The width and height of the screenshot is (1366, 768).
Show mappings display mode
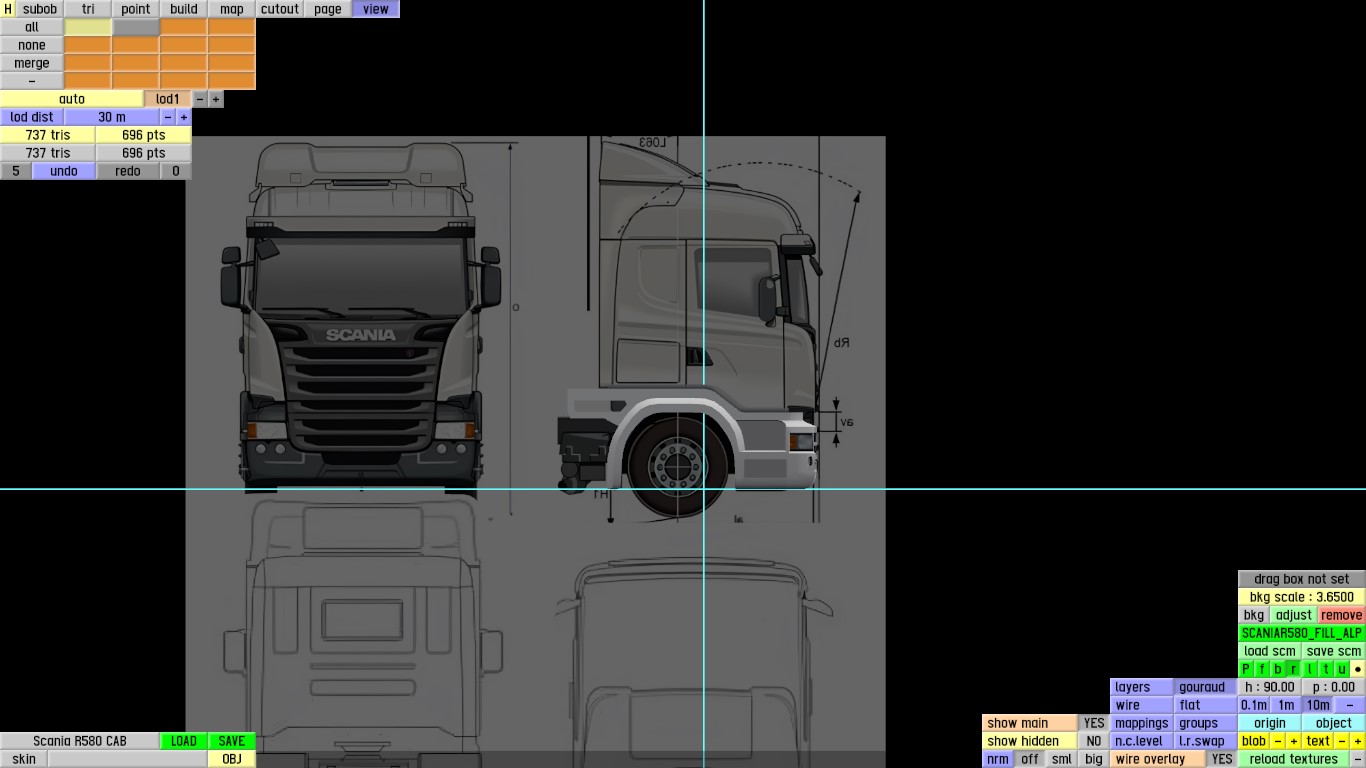click(x=1142, y=723)
